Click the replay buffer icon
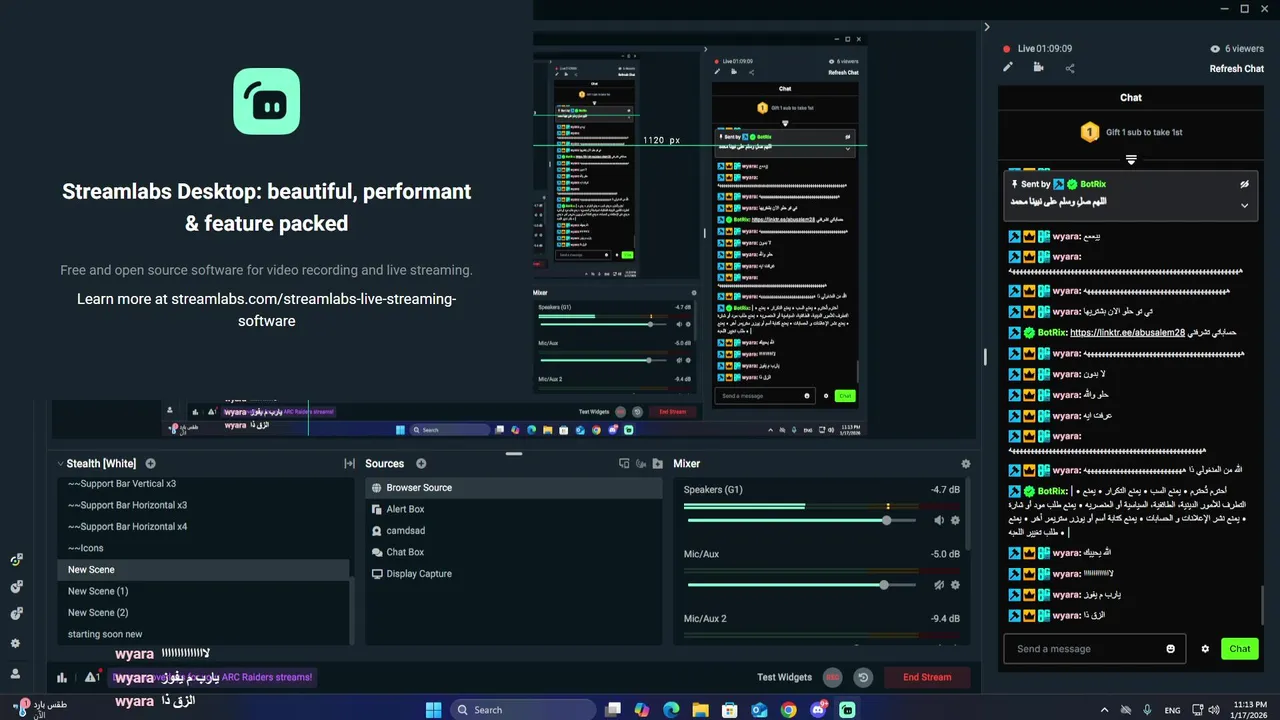This screenshot has height=720, width=1280. pos(863,677)
